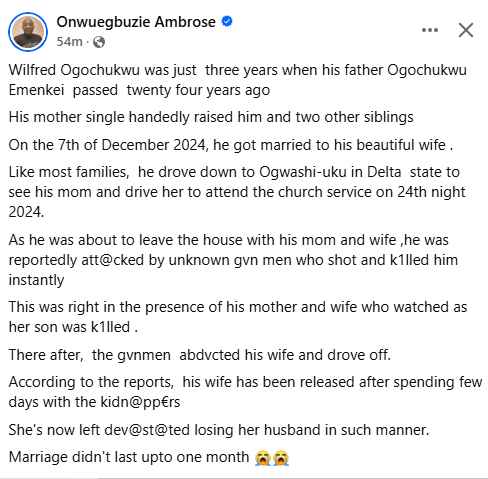Click the paragraph starting 'Wilfred Ogochukwu was just'

pyautogui.click(x=237, y=80)
